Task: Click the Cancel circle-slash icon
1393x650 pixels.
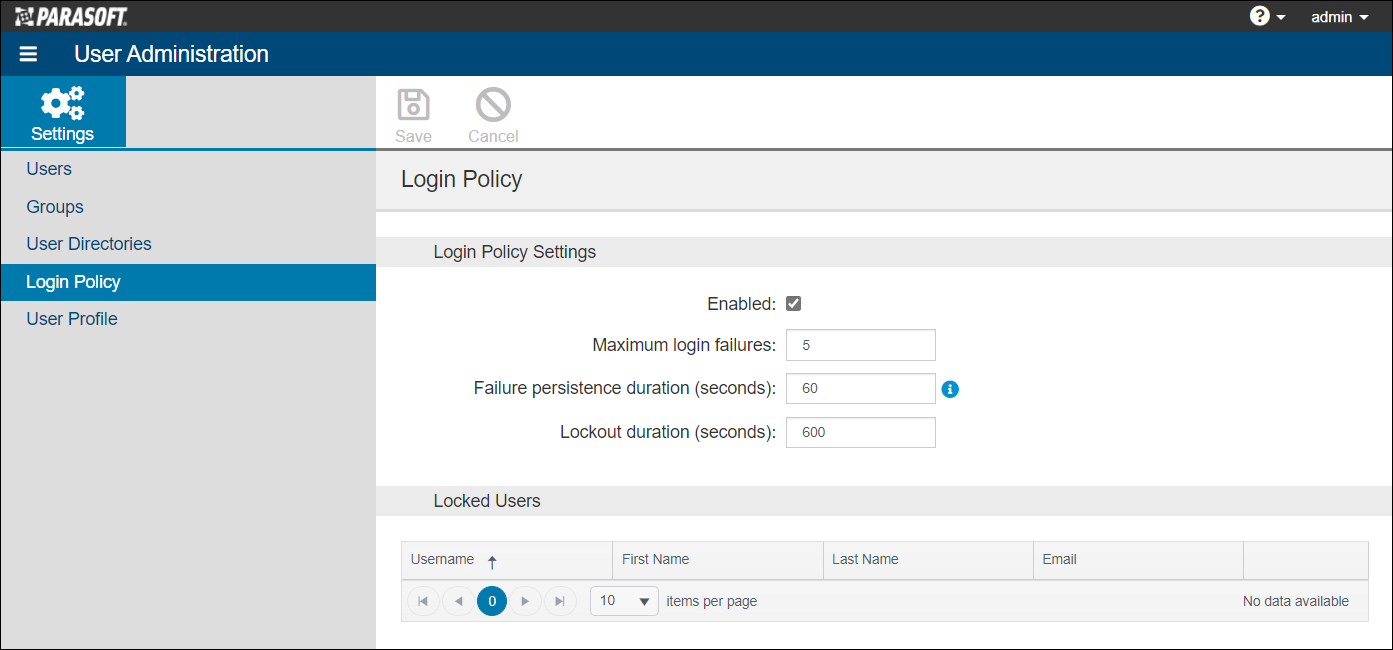Action: pyautogui.click(x=493, y=104)
